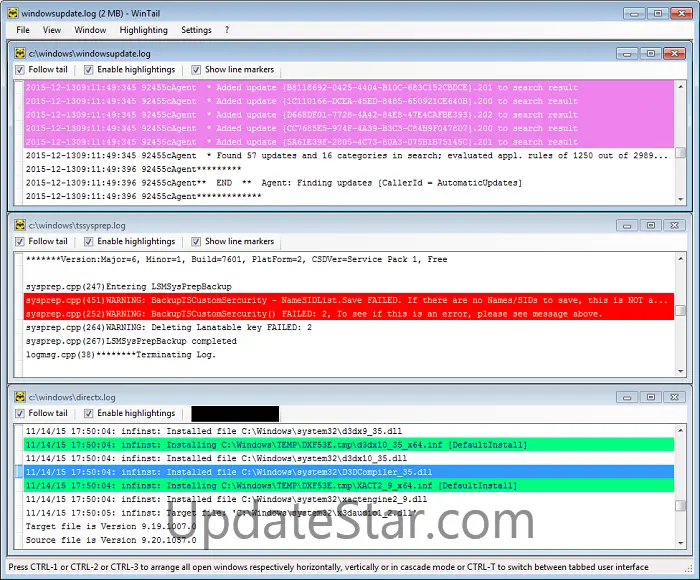This screenshot has height=580, width=700.
Task: Click scroll down arrow in windowsupdate.log pane
Action: 680,199
